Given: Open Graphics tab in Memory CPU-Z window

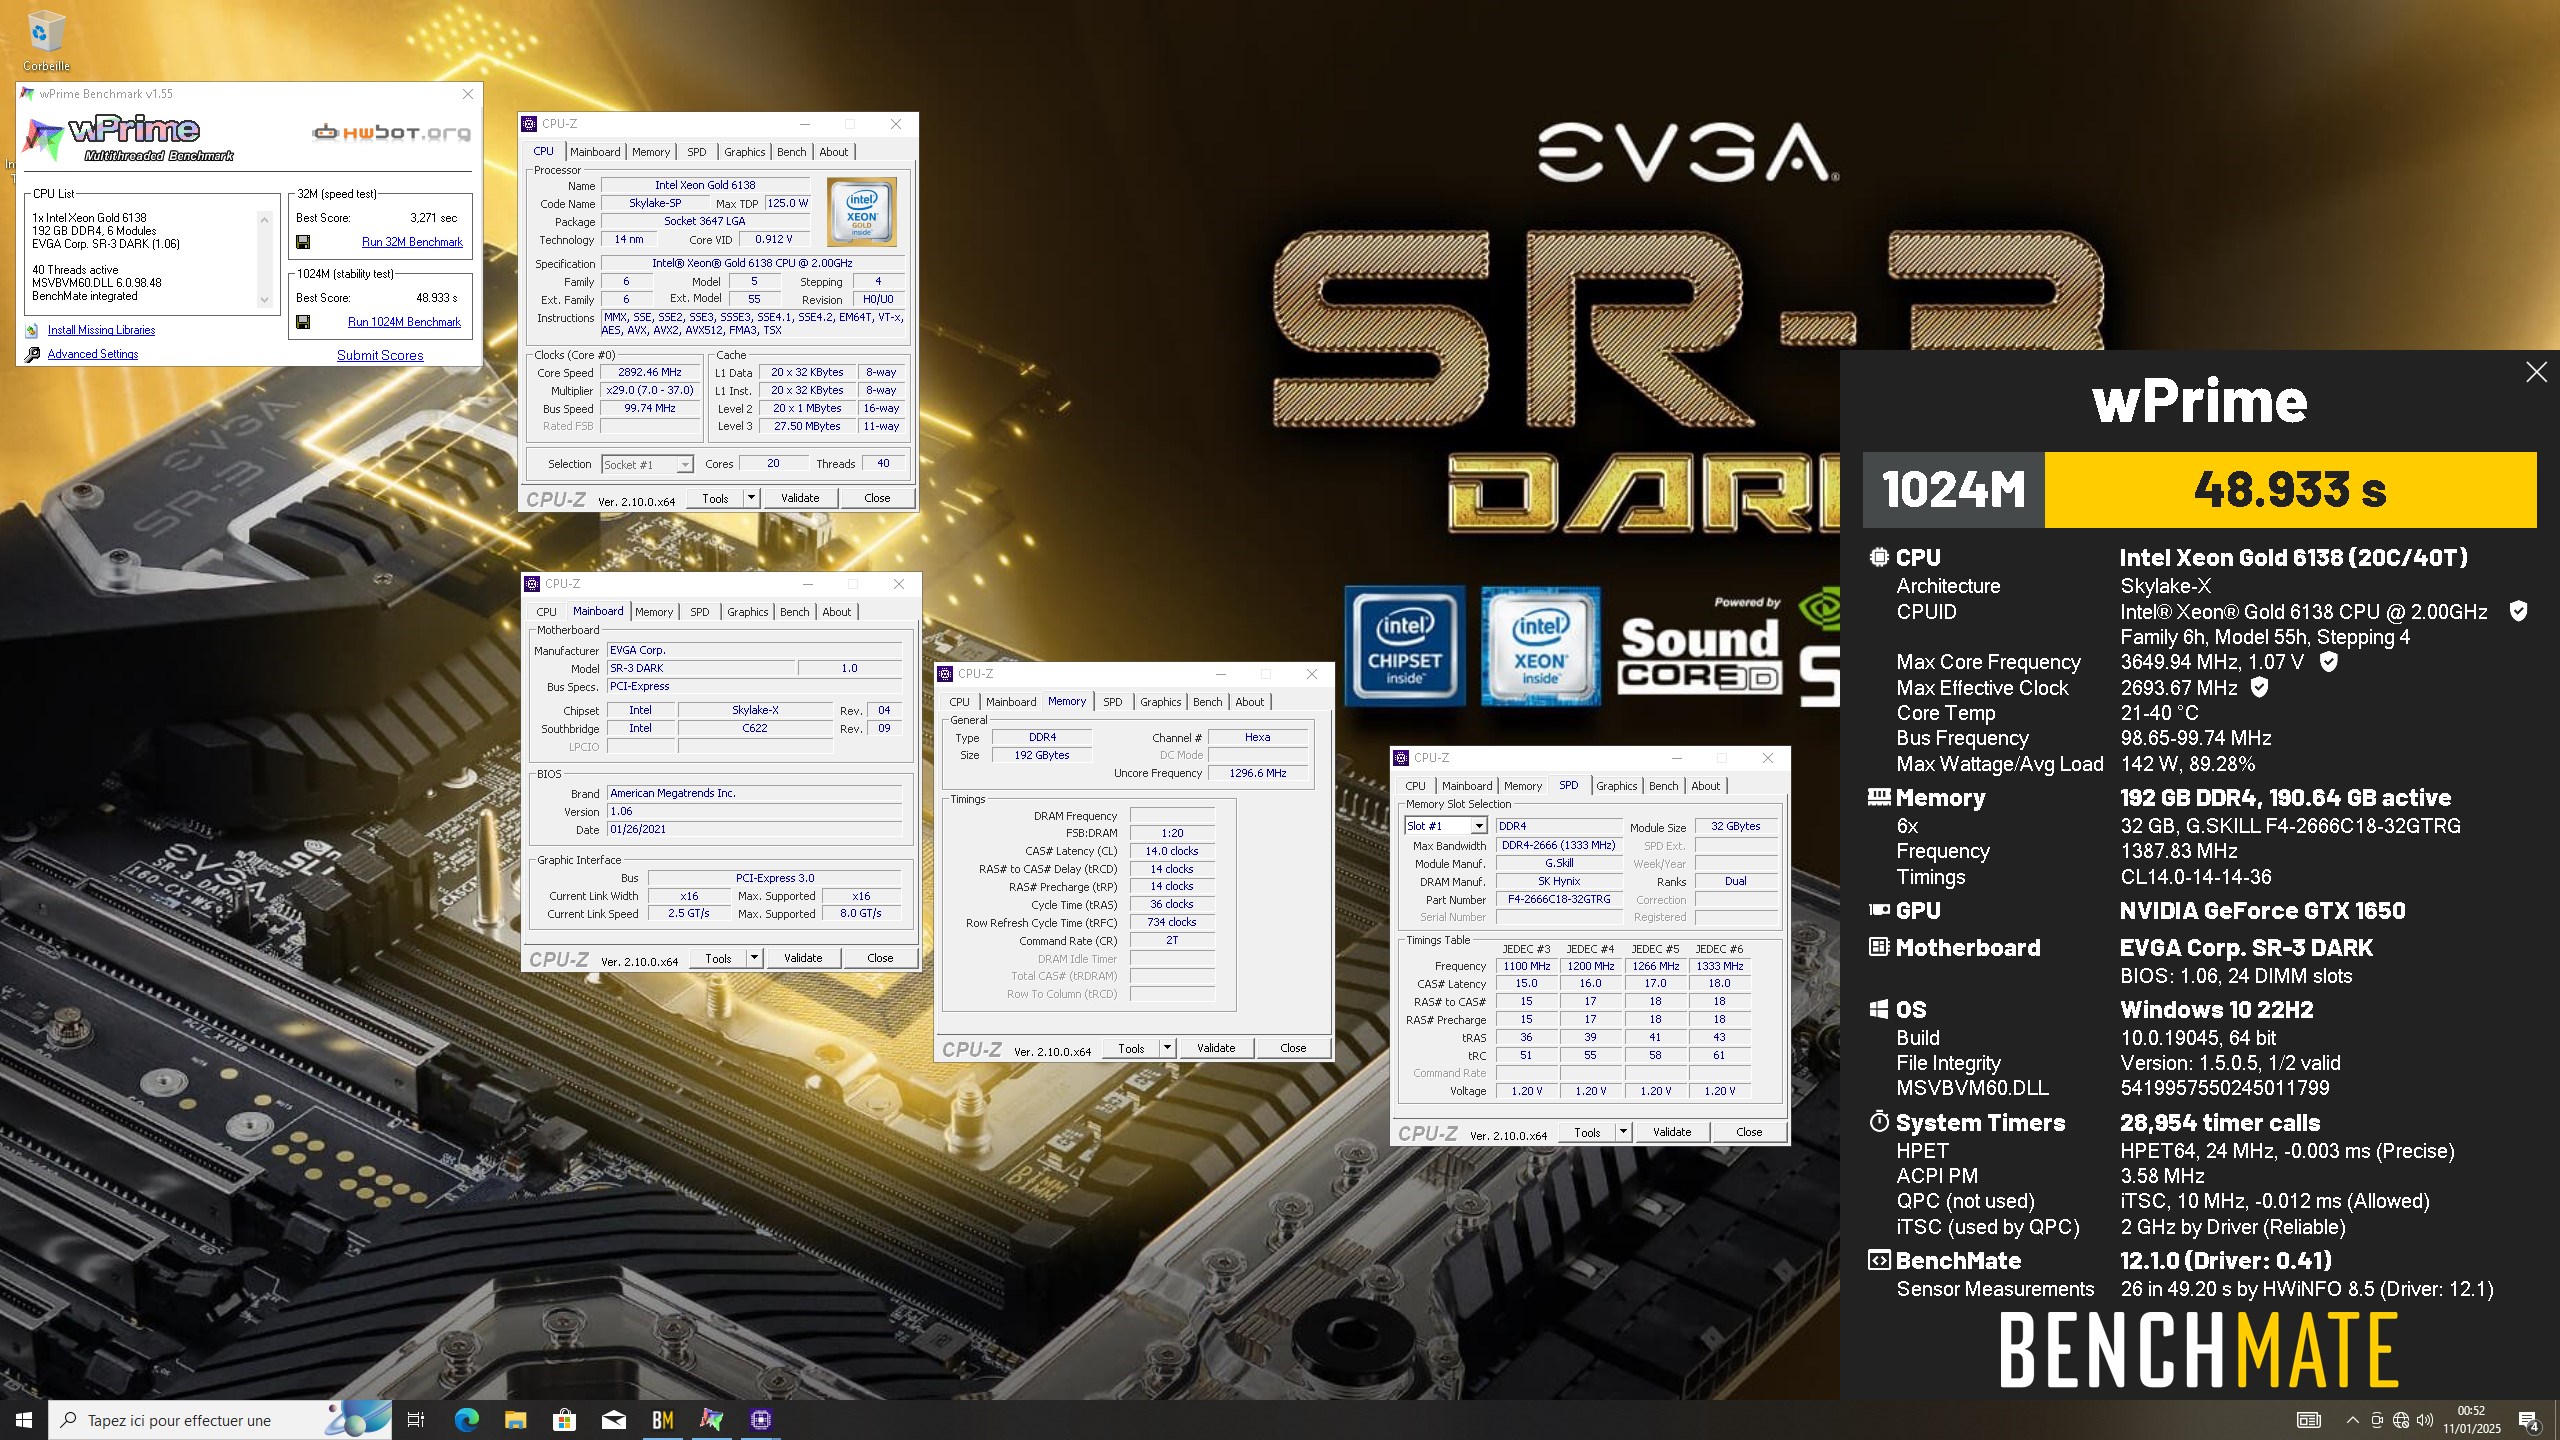Looking at the screenshot, I should (1160, 702).
